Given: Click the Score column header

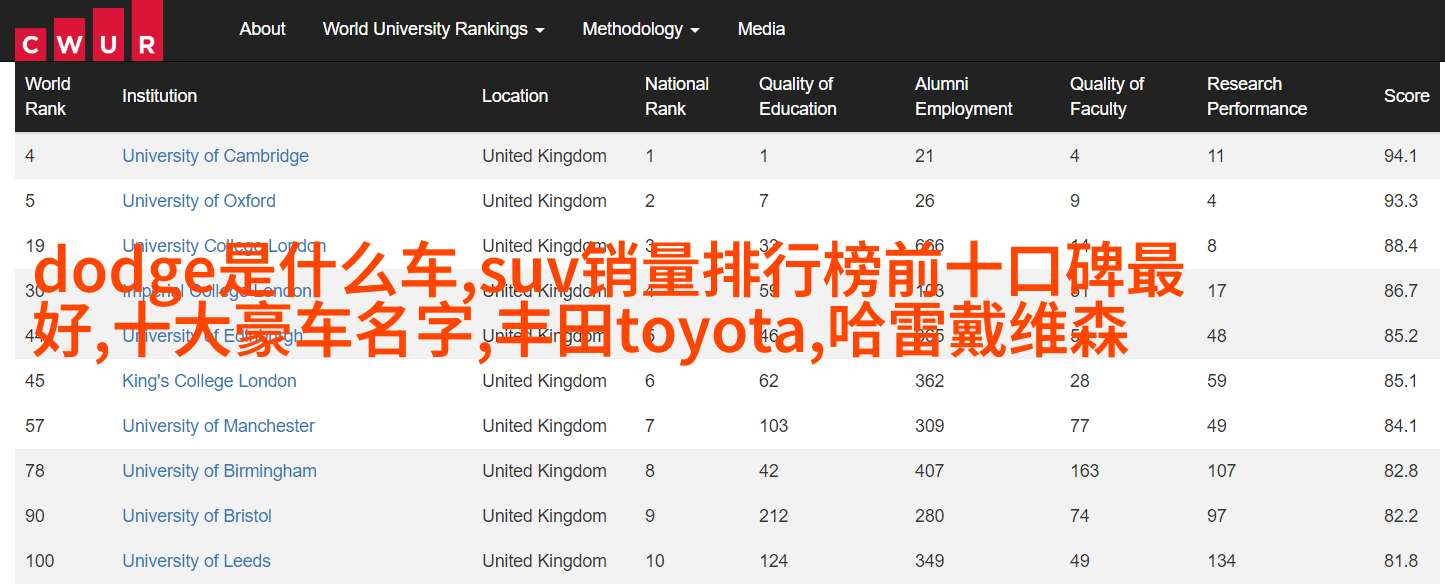Looking at the screenshot, I should [x=1407, y=96].
